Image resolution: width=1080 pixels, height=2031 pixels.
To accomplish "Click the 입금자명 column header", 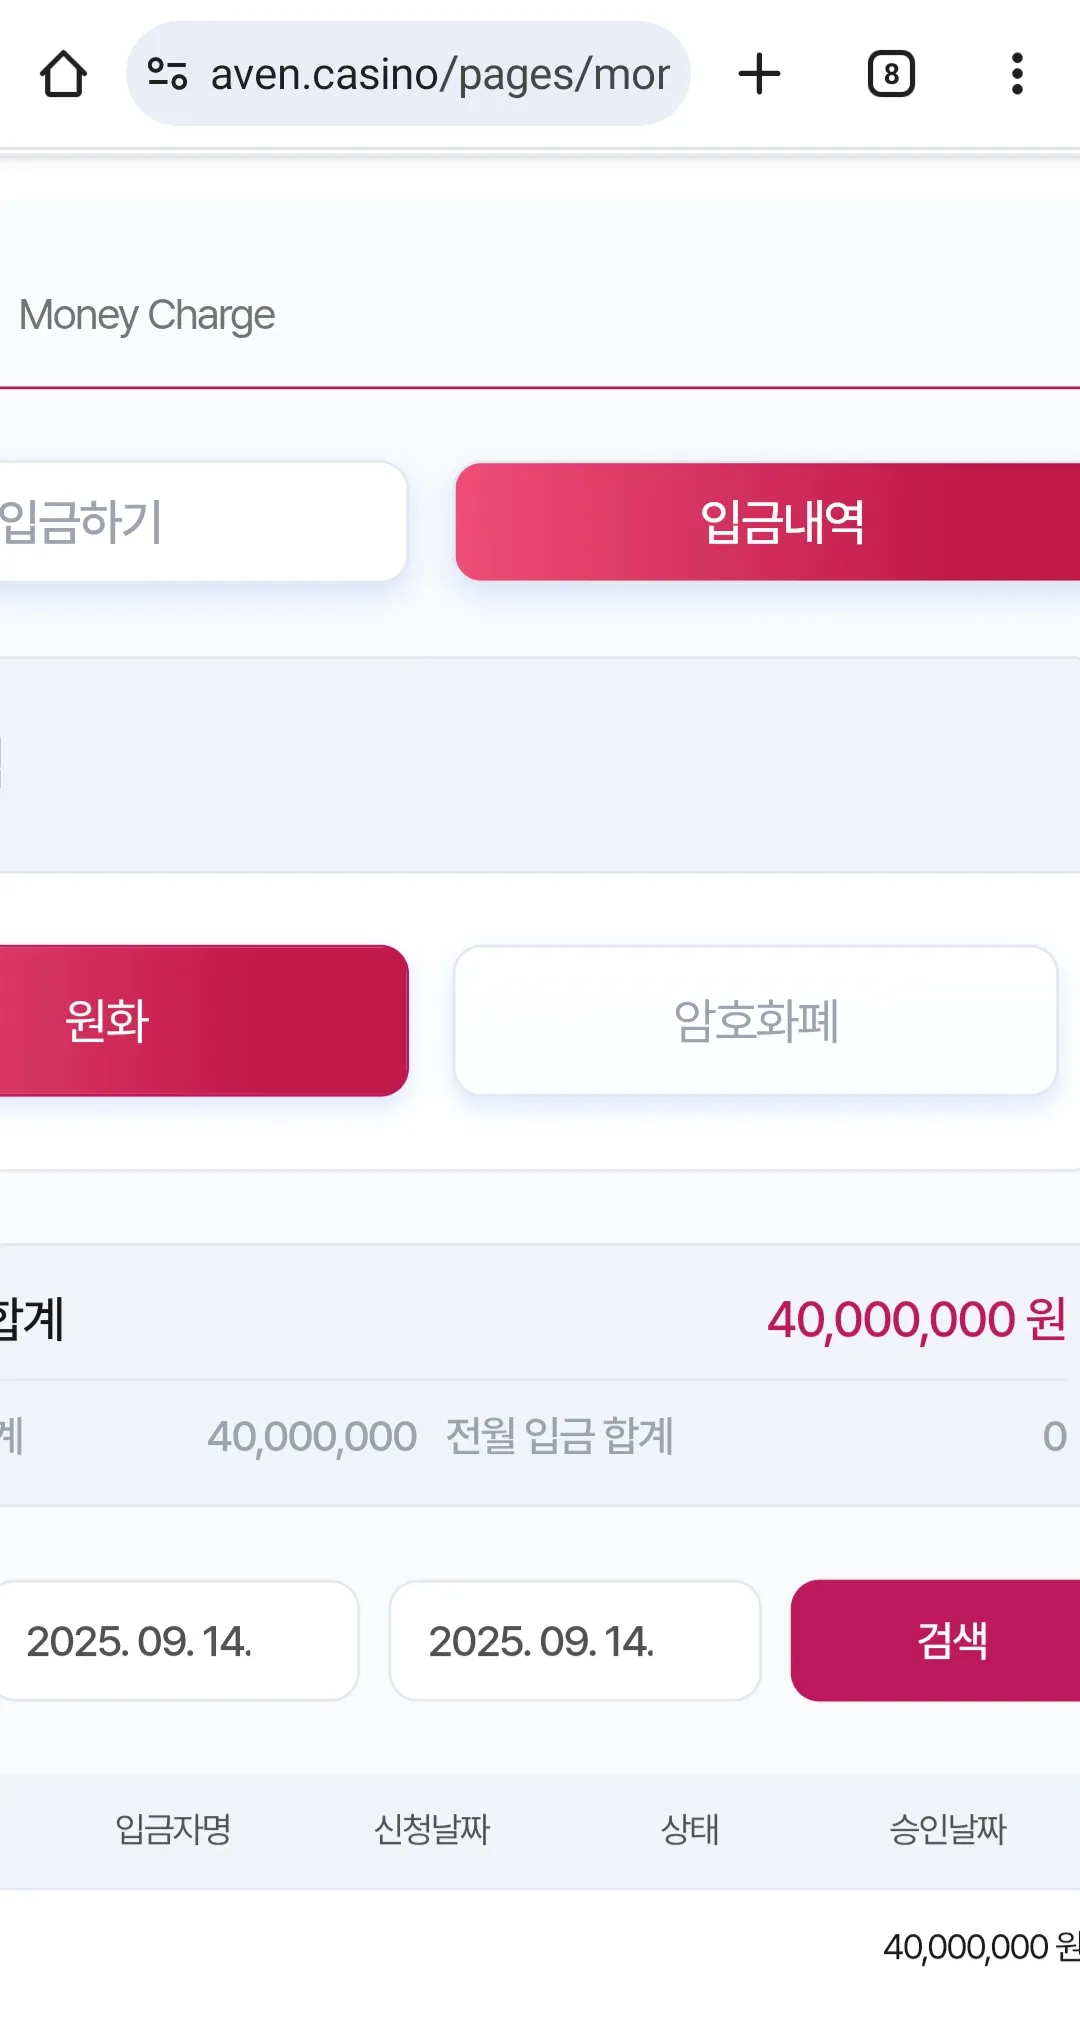I will pyautogui.click(x=173, y=1829).
